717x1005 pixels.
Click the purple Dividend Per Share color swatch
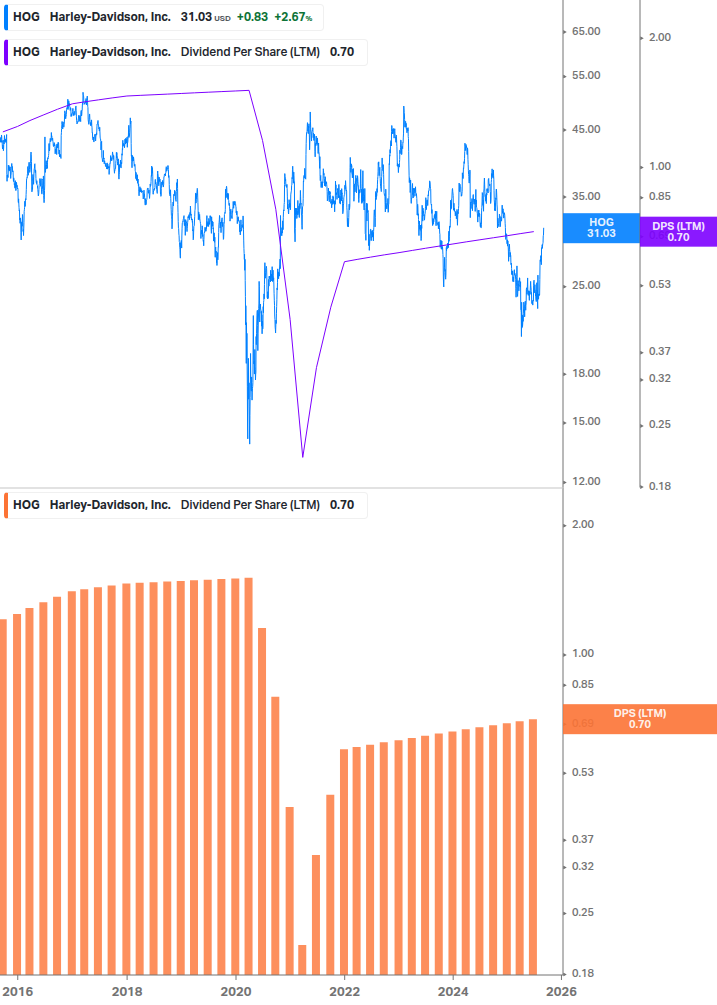click(4, 52)
